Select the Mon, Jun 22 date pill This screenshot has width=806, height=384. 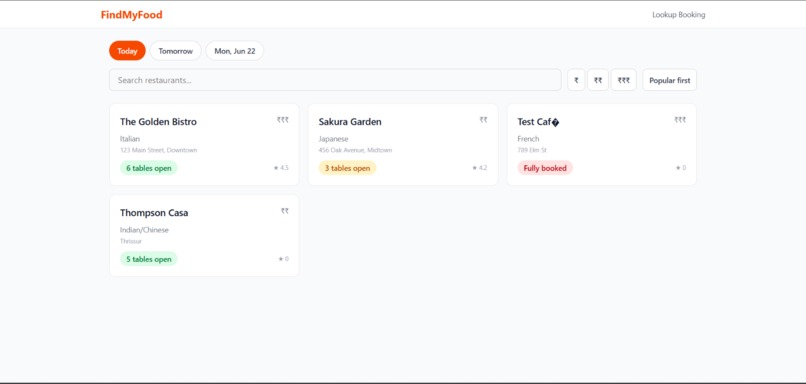(234, 51)
